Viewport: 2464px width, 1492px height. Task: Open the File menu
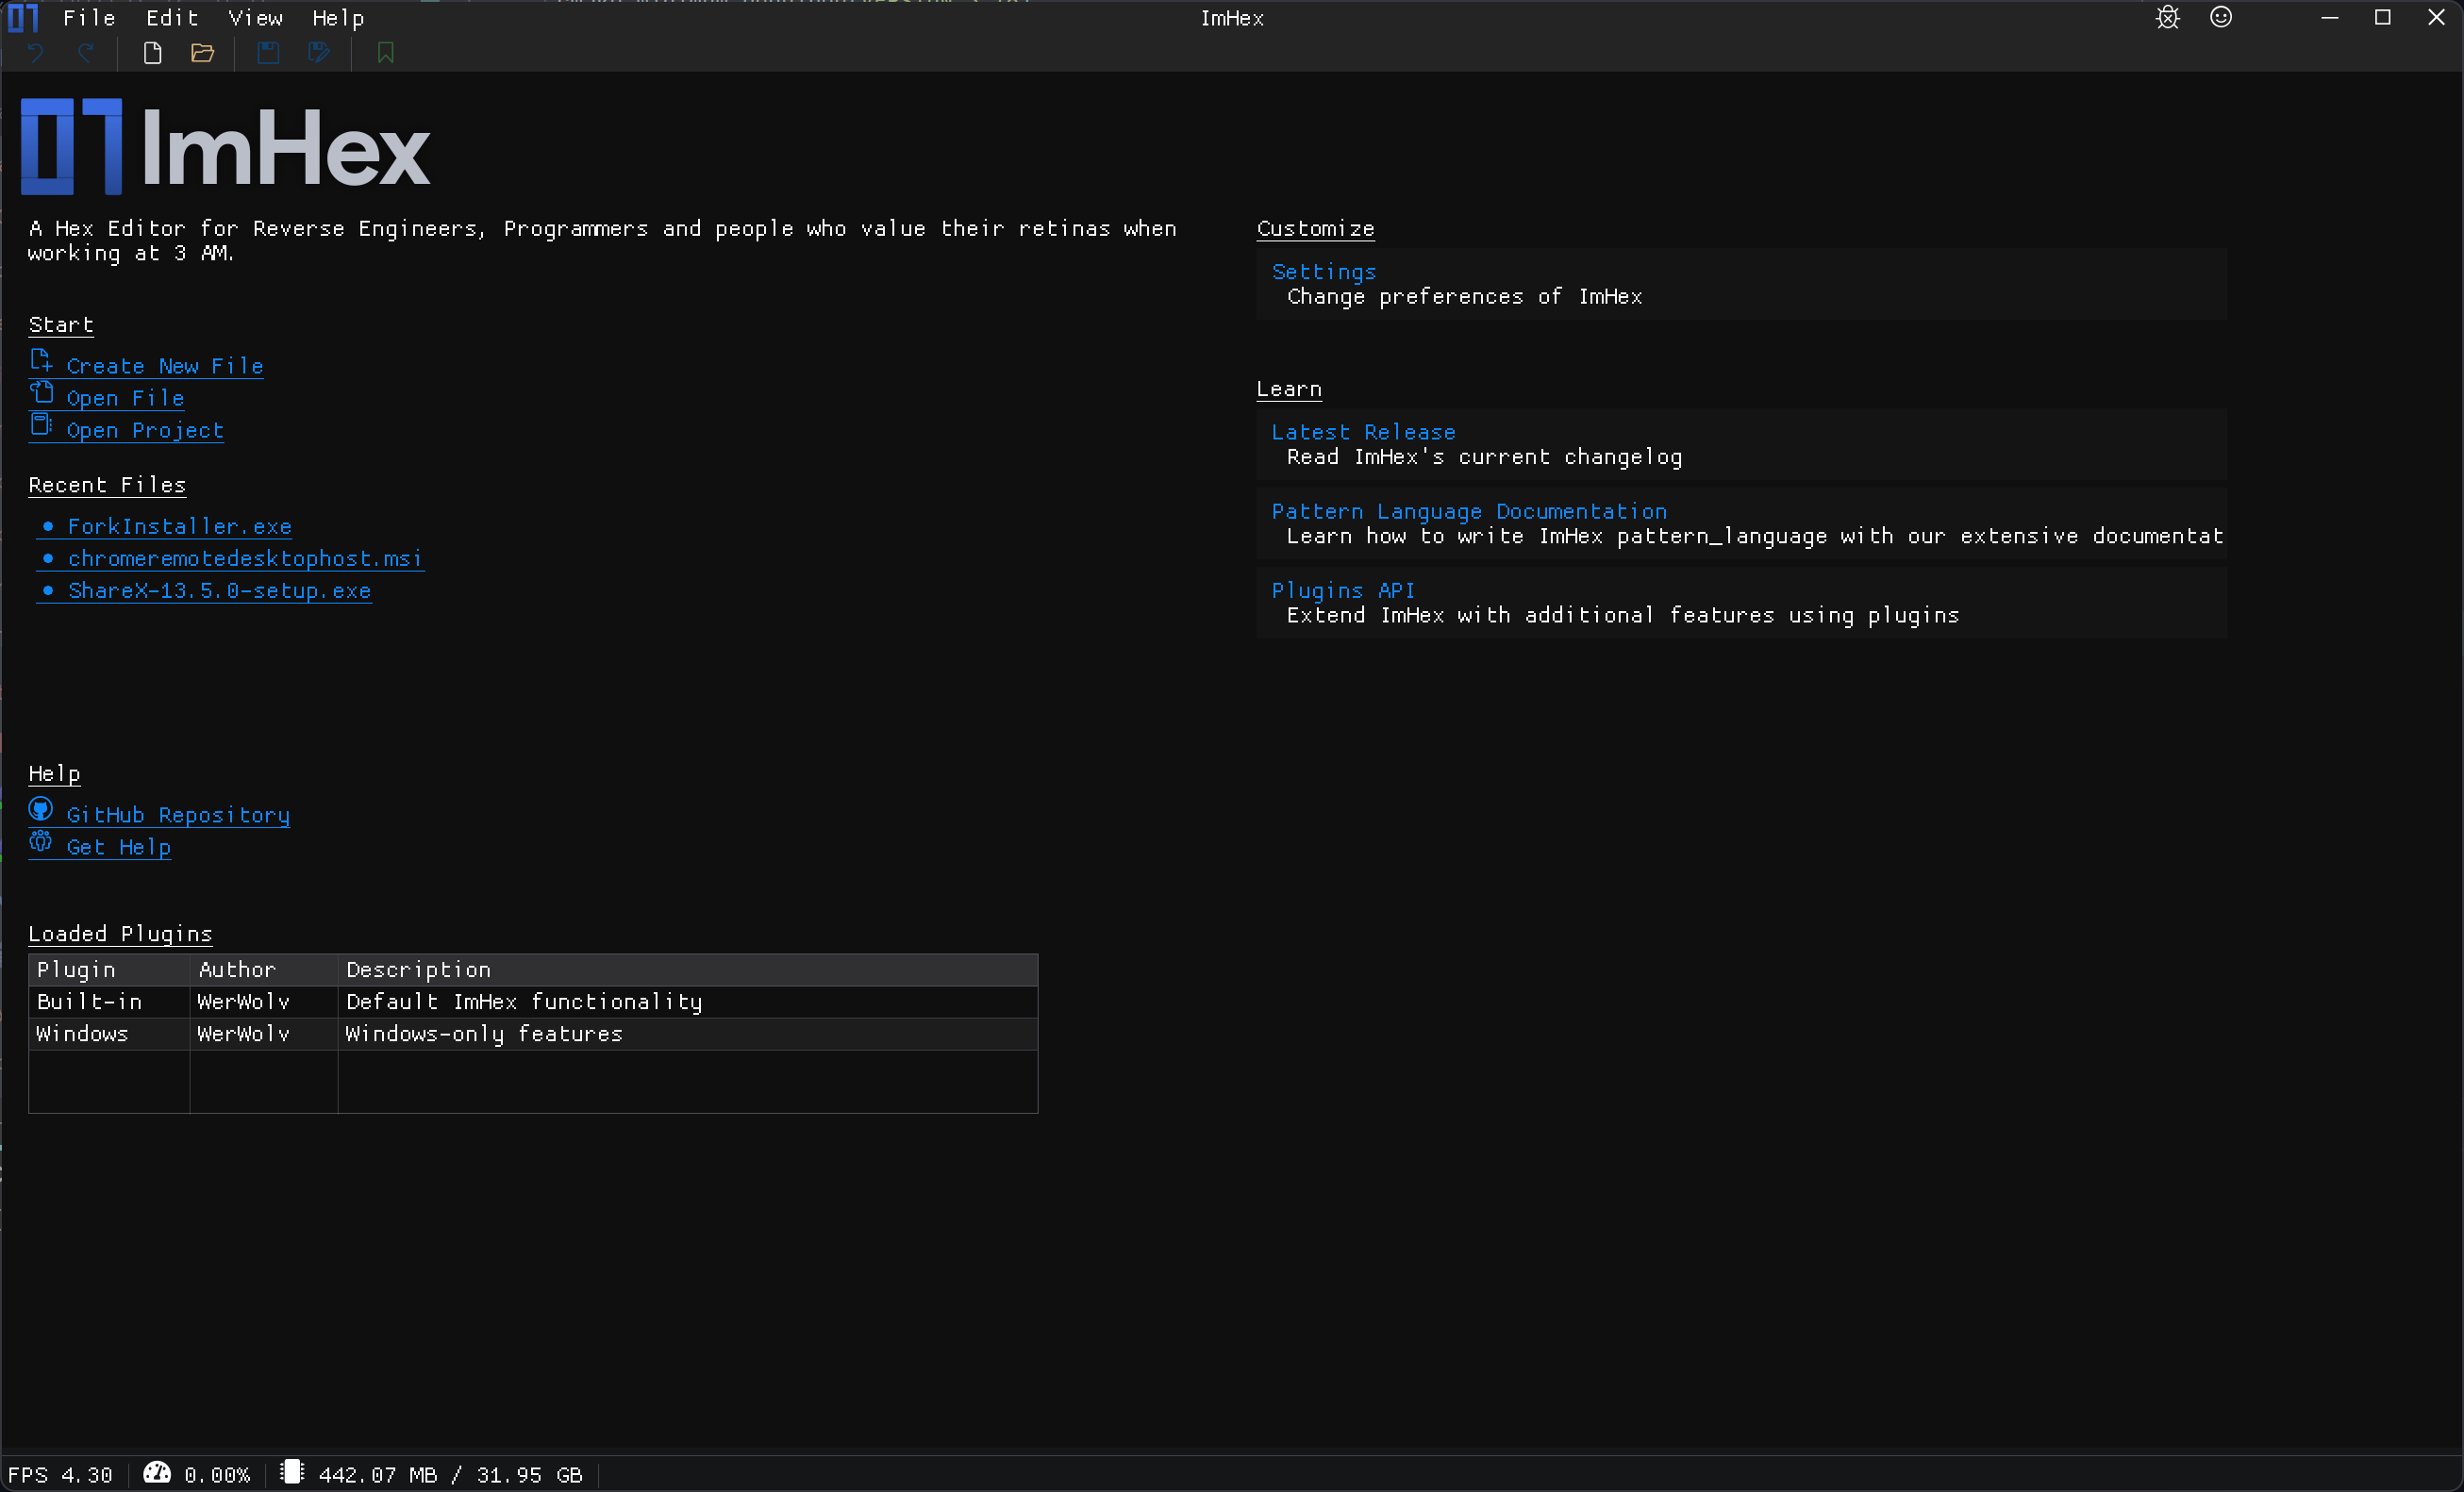coord(89,18)
